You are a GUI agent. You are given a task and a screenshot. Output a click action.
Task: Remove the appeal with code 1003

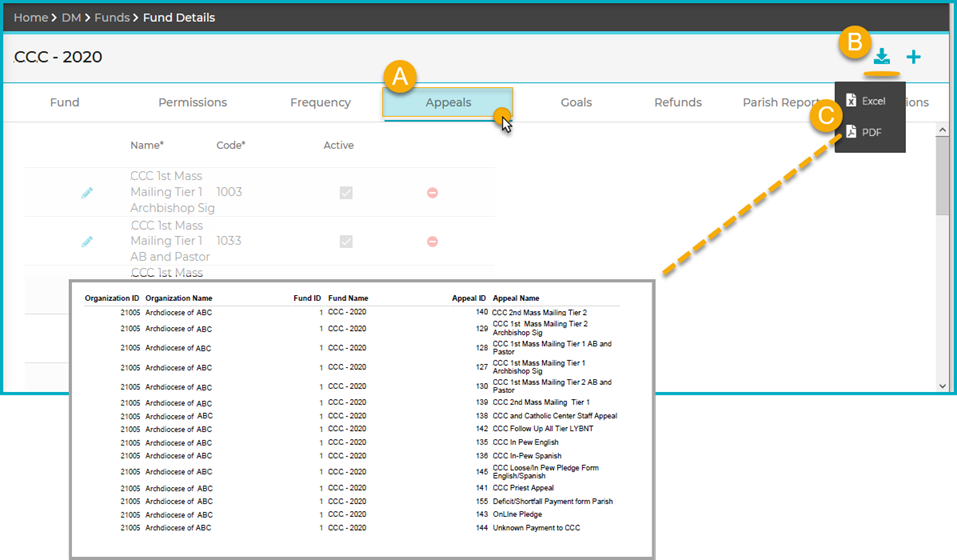432,193
